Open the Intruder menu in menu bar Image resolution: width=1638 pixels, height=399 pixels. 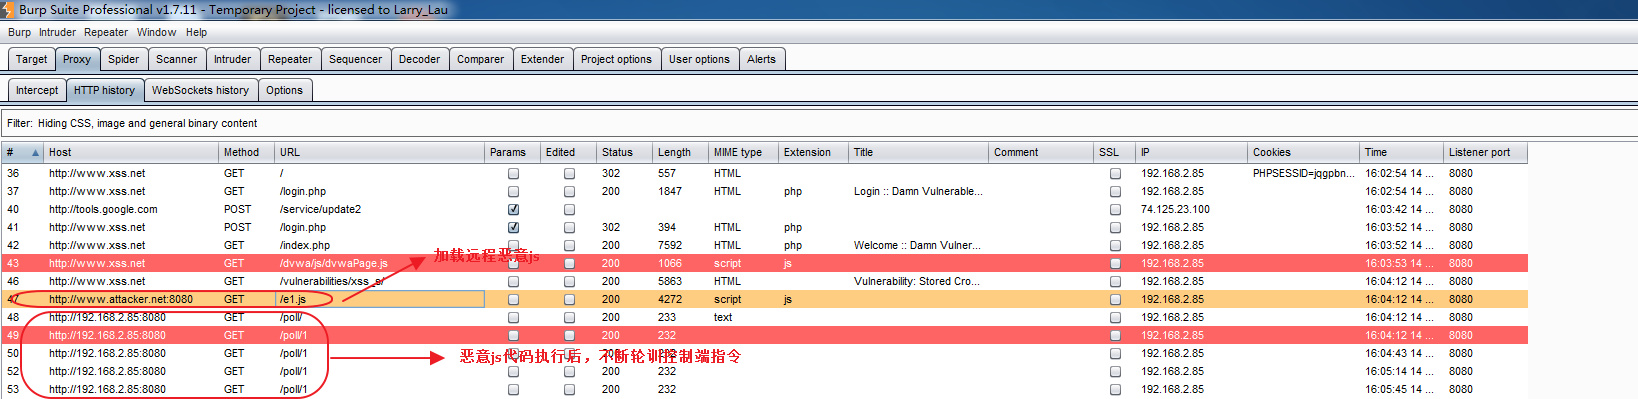click(57, 32)
